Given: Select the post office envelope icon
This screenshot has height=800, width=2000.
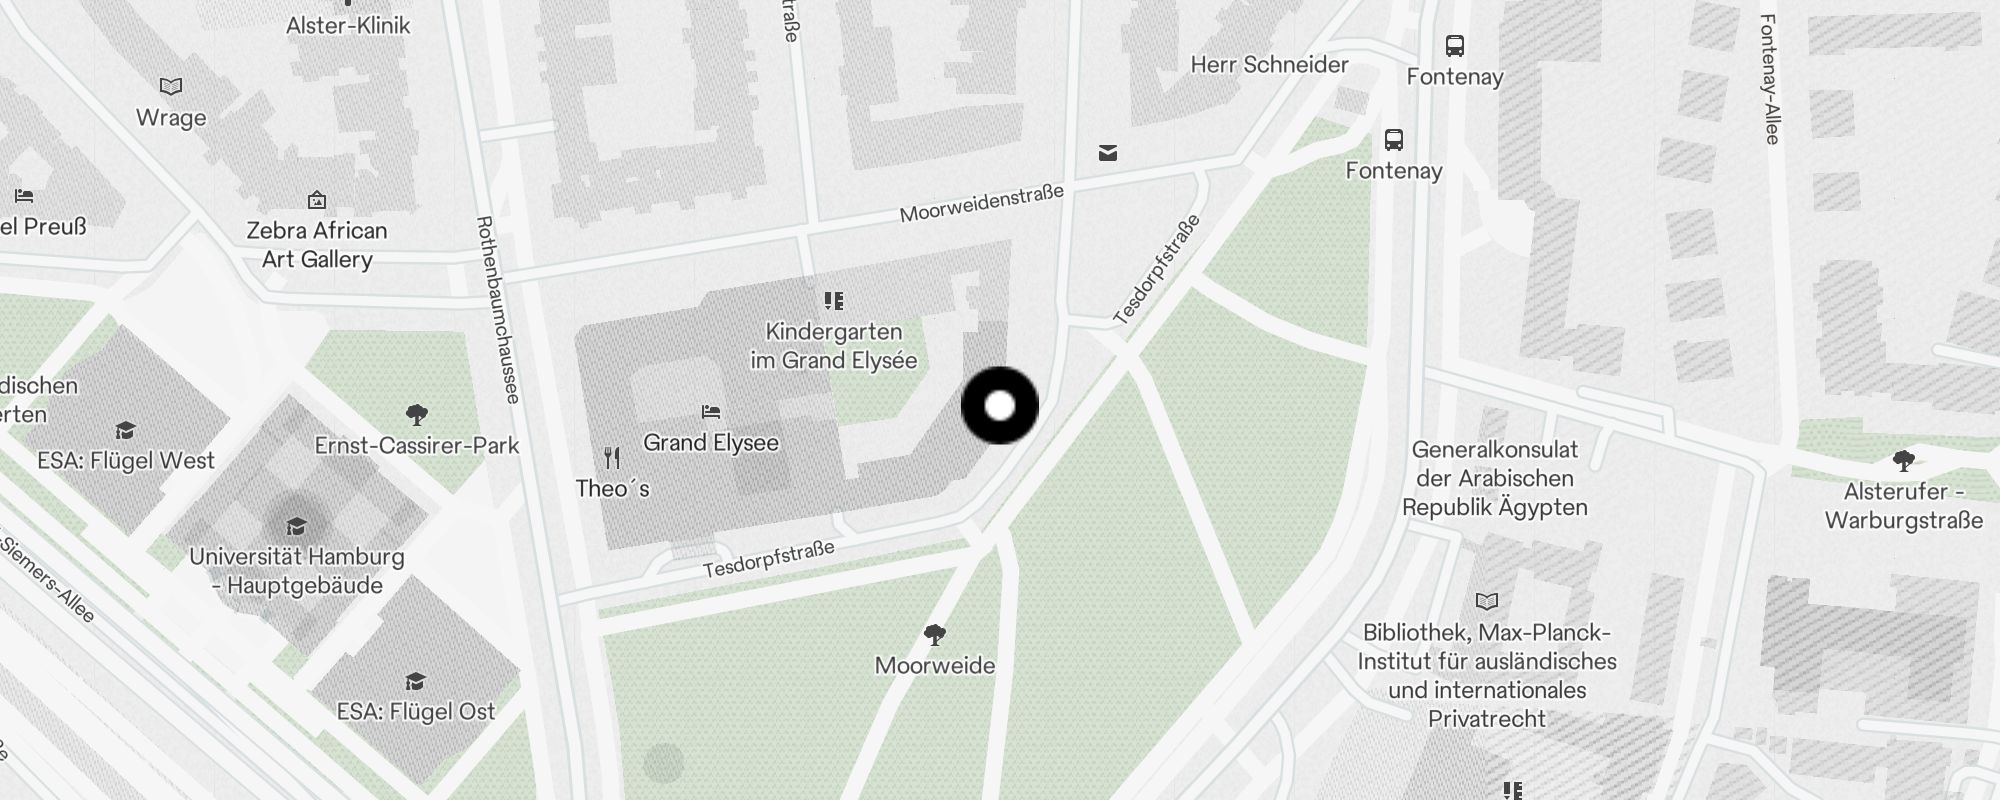Looking at the screenshot, I should point(1107,153).
